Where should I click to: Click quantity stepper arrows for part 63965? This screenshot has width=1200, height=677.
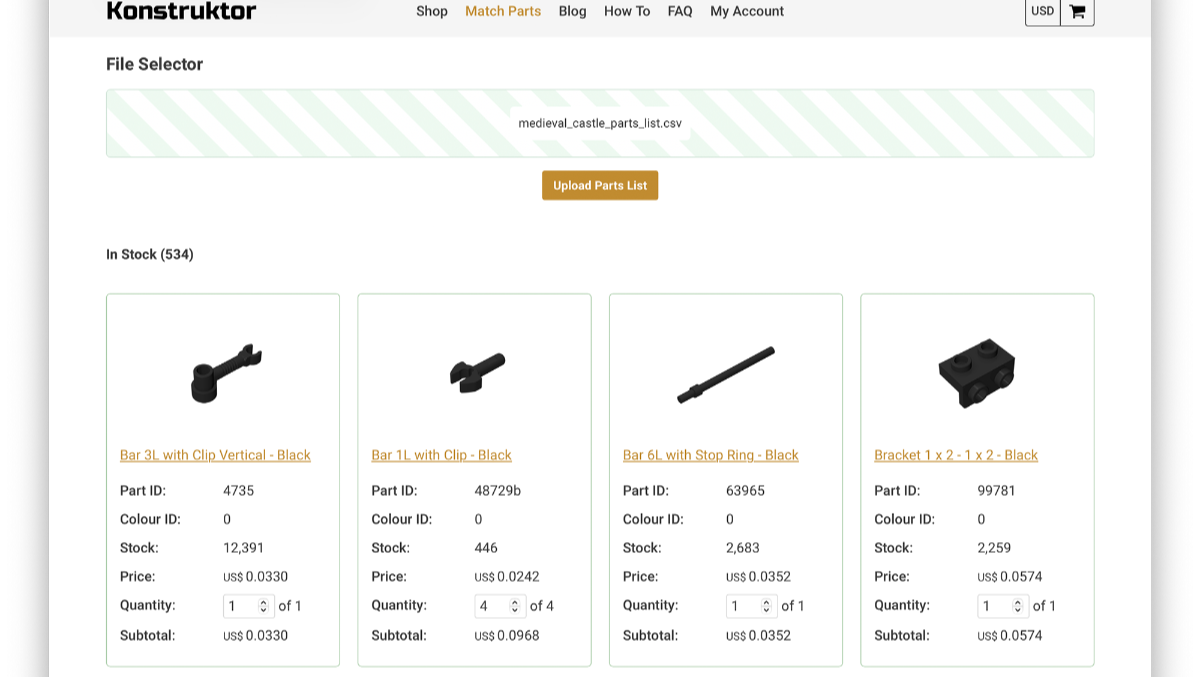tap(767, 606)
